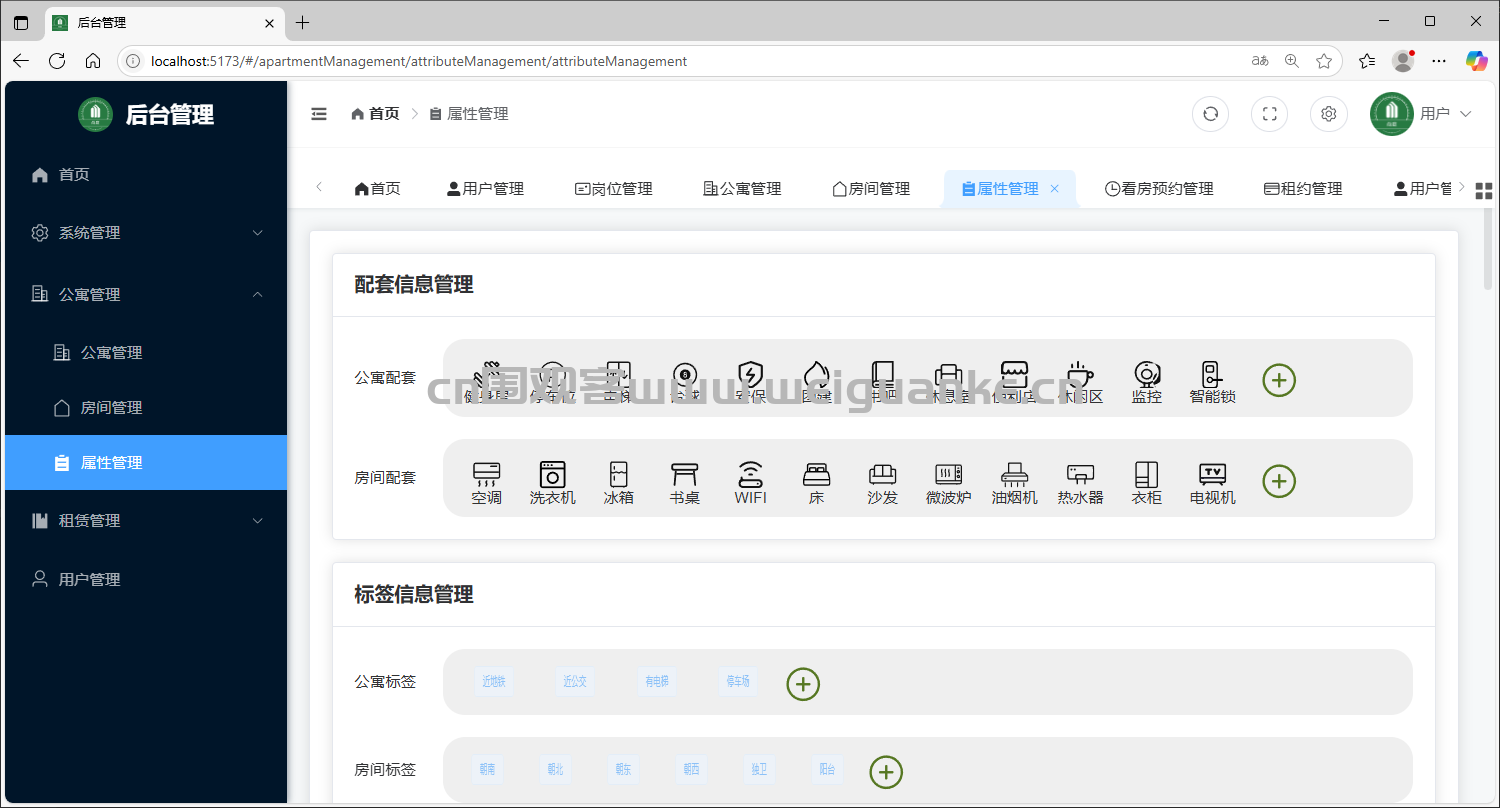Click the WIFI room amenity icon
The image size is (1500, 808).
(x=751, y=473)
